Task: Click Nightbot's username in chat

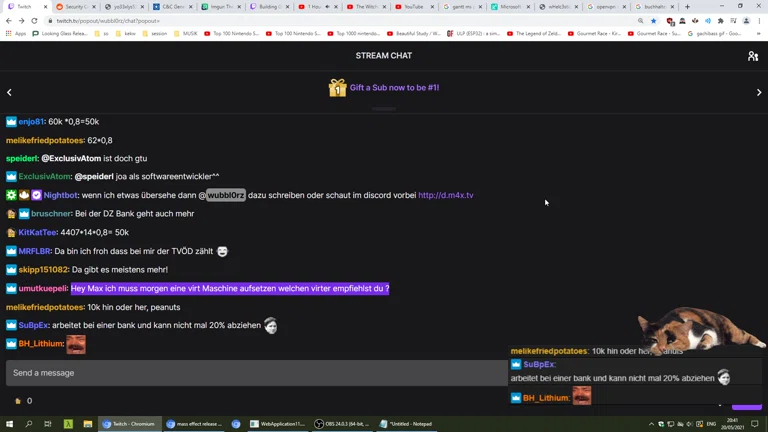Action: (61, 195)
